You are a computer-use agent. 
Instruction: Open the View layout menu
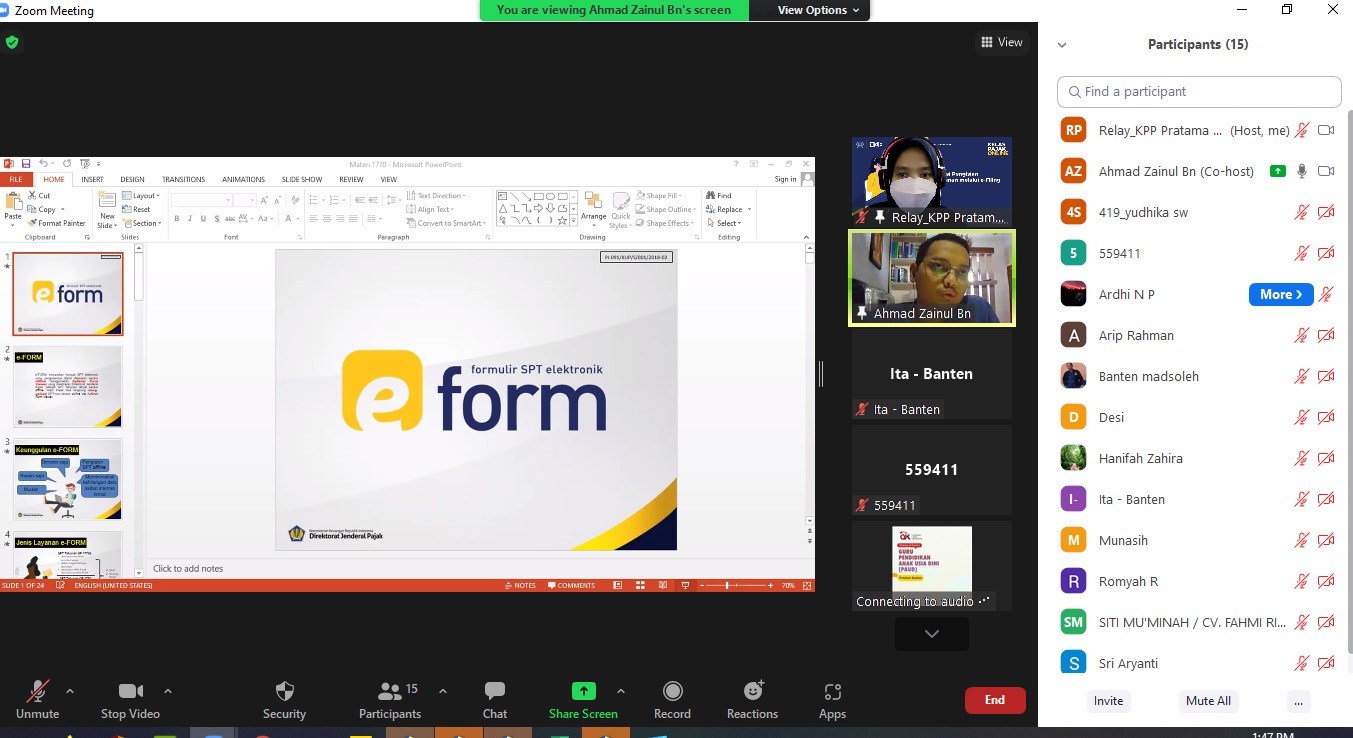click(1002, 42)
